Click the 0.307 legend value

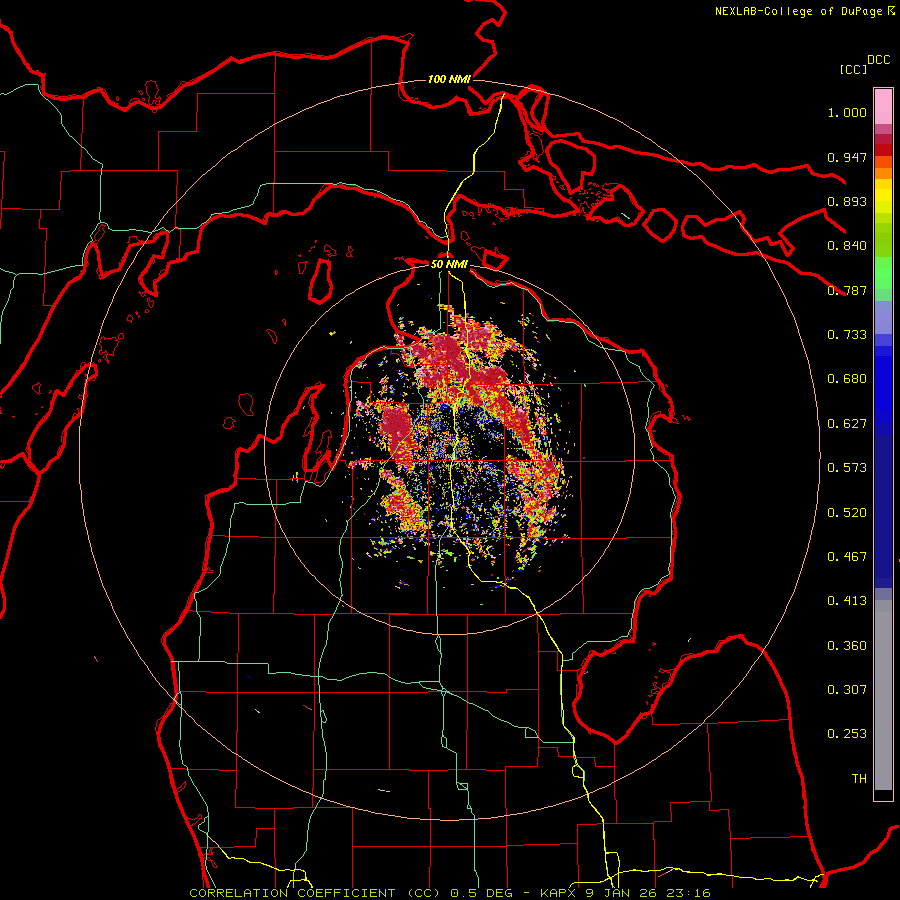pos(847,690)
